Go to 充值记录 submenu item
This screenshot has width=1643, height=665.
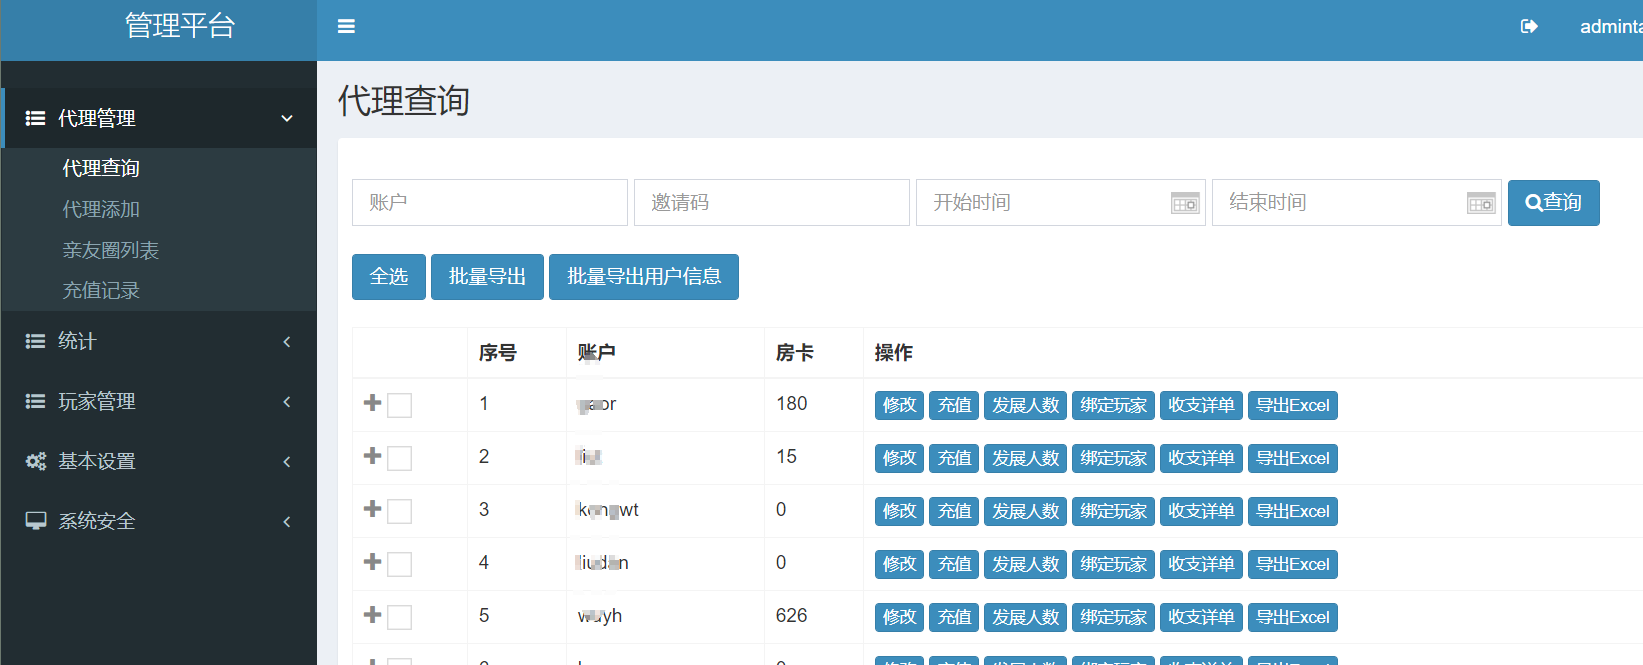[101, 290]
